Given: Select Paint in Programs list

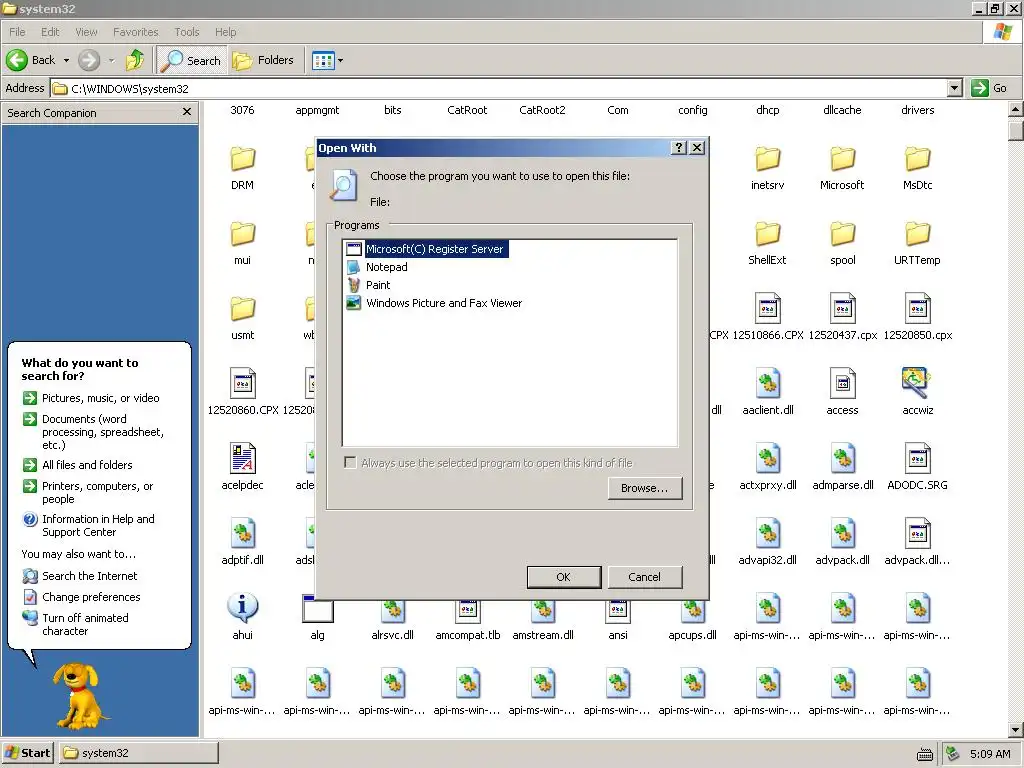Looking at the screenshot, I should [368, 285].
